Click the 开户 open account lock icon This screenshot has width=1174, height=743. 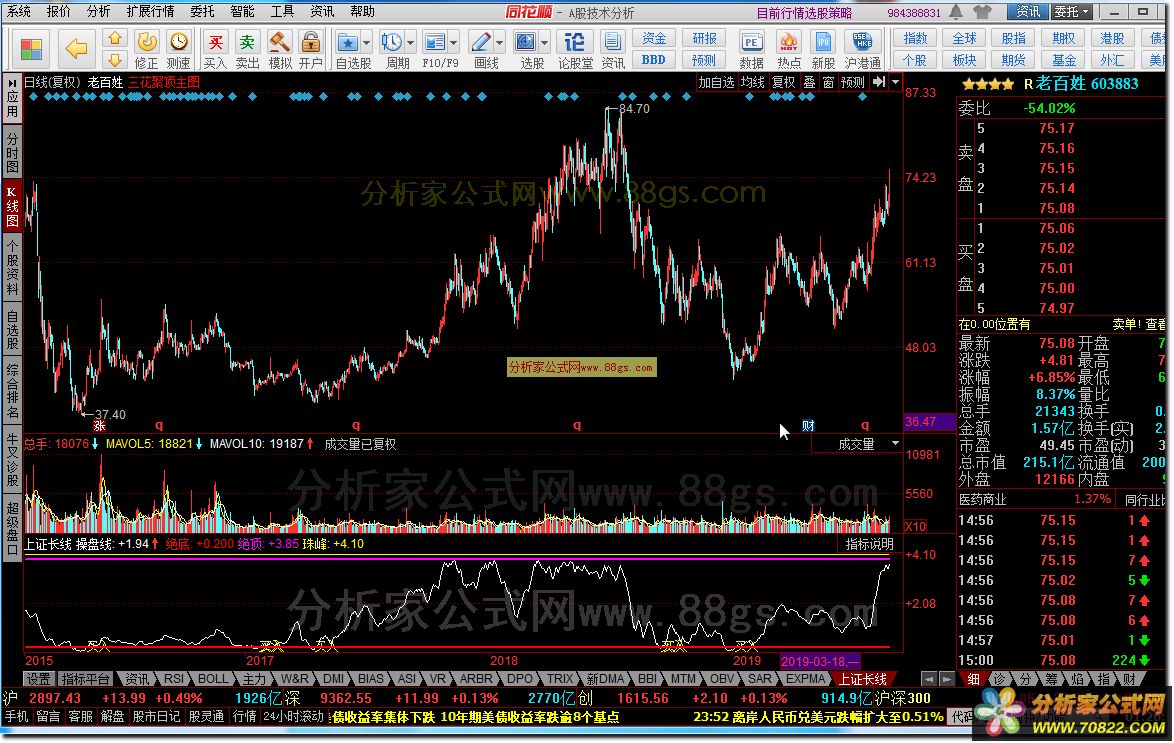tap(310, 49)
